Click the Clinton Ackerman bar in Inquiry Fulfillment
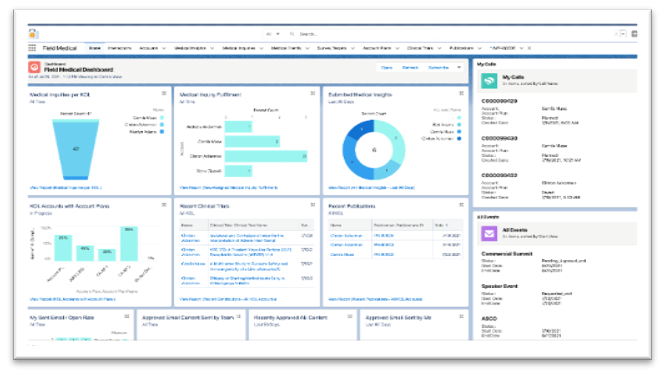Viewport: 664px width, 375px height. [x=266, y=156]
